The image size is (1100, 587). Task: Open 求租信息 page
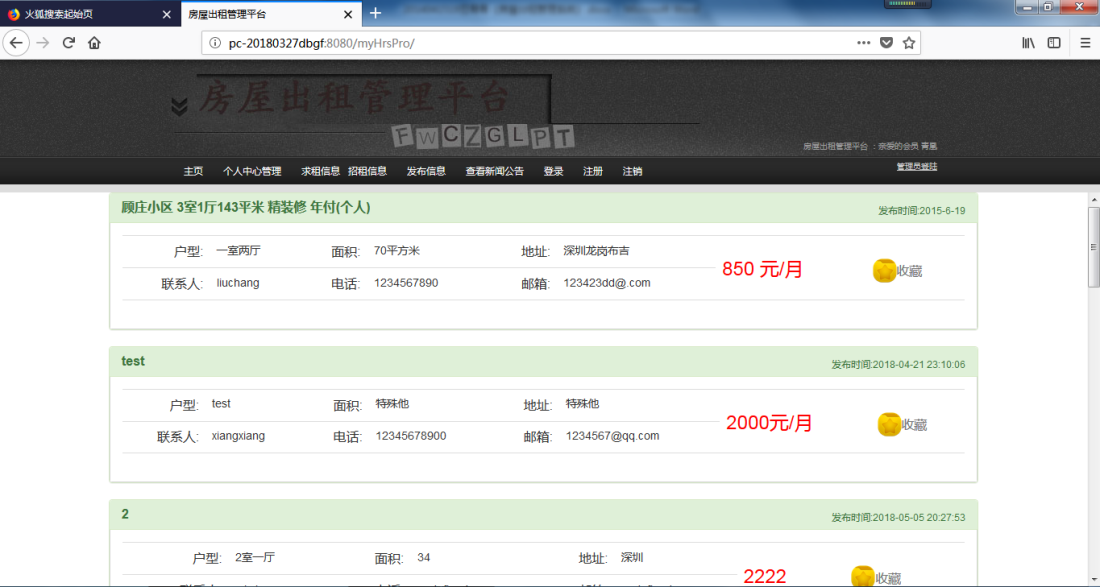(x=321, y=171)
